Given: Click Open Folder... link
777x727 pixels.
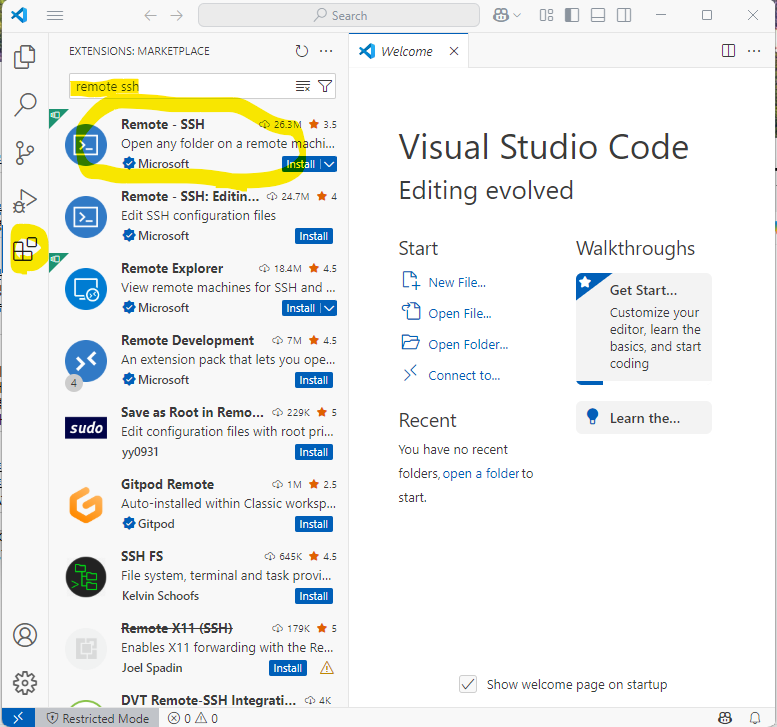Looking at the screenshot, I should [468, 344].
